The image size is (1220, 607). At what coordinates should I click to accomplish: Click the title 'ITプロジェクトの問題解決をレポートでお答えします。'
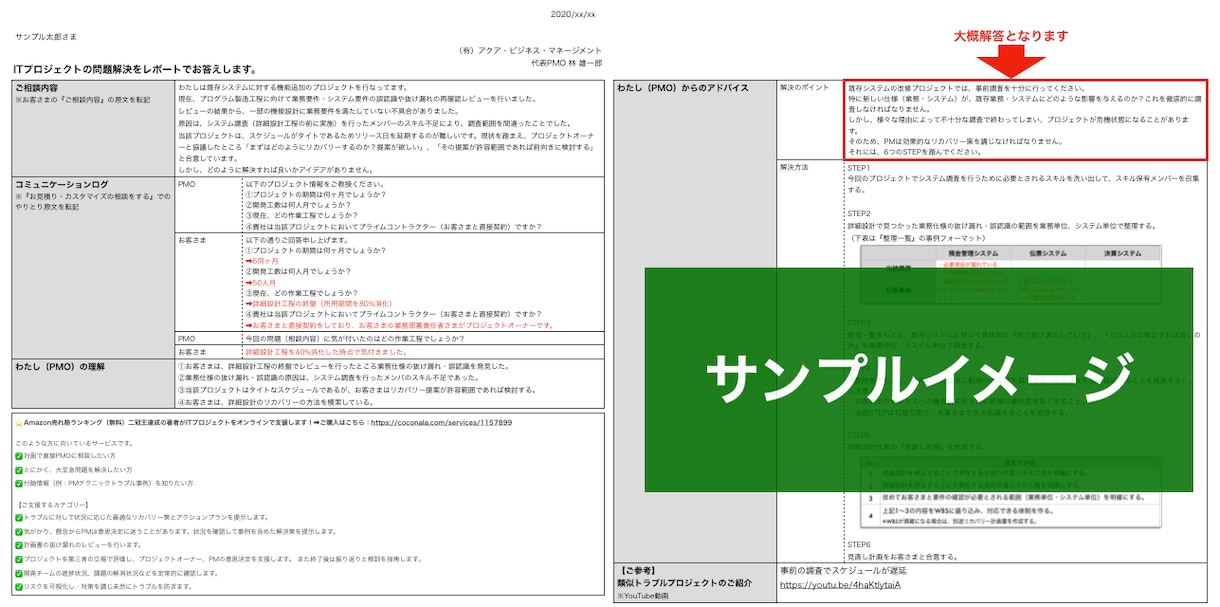134,69
